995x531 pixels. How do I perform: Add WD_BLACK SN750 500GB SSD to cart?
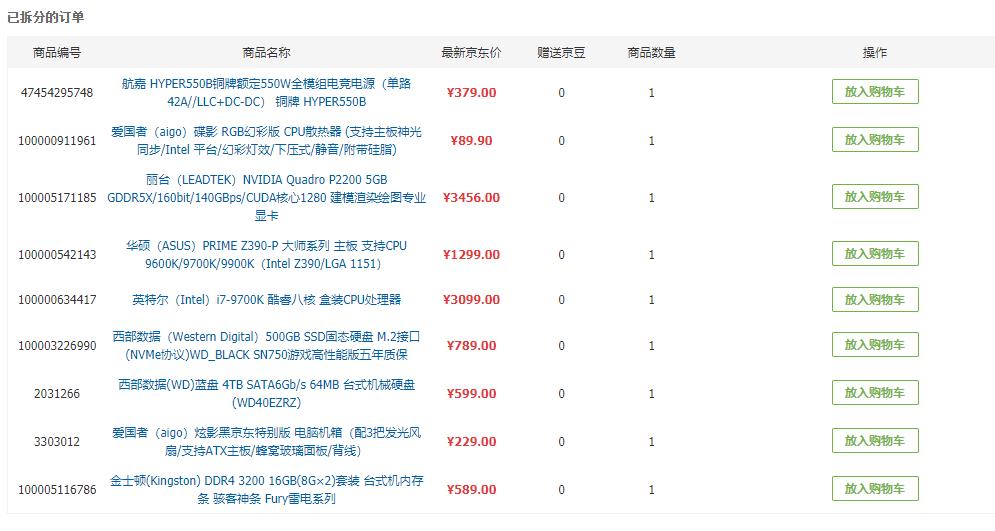(x=875, y=345)
